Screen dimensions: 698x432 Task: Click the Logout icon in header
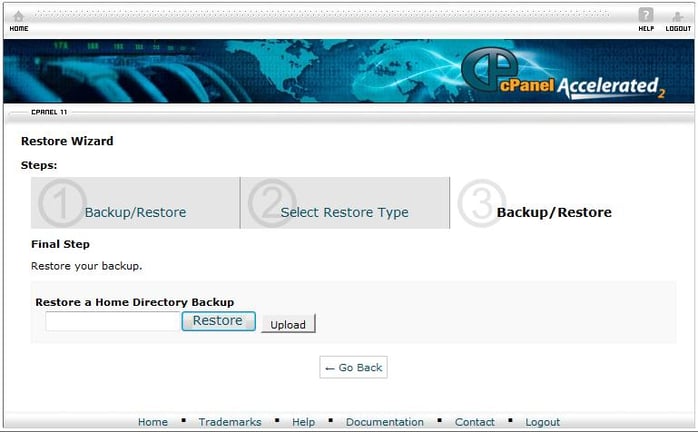[678, 17]
